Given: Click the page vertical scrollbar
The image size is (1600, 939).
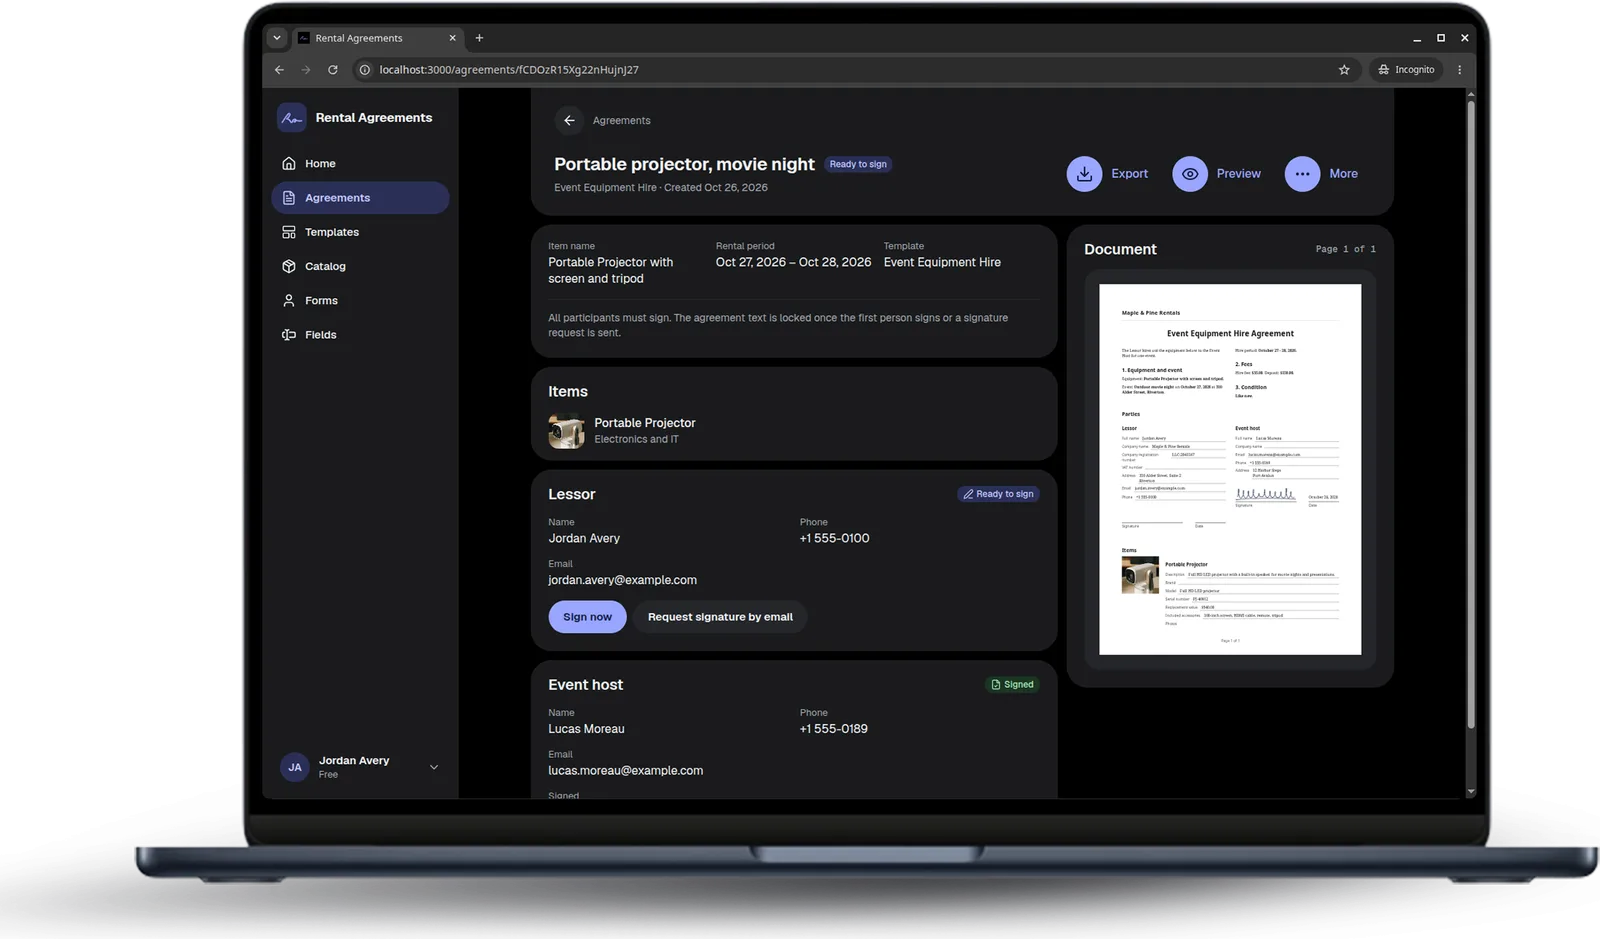Looking at the screenshot, I should click(x=1470, y=410).
